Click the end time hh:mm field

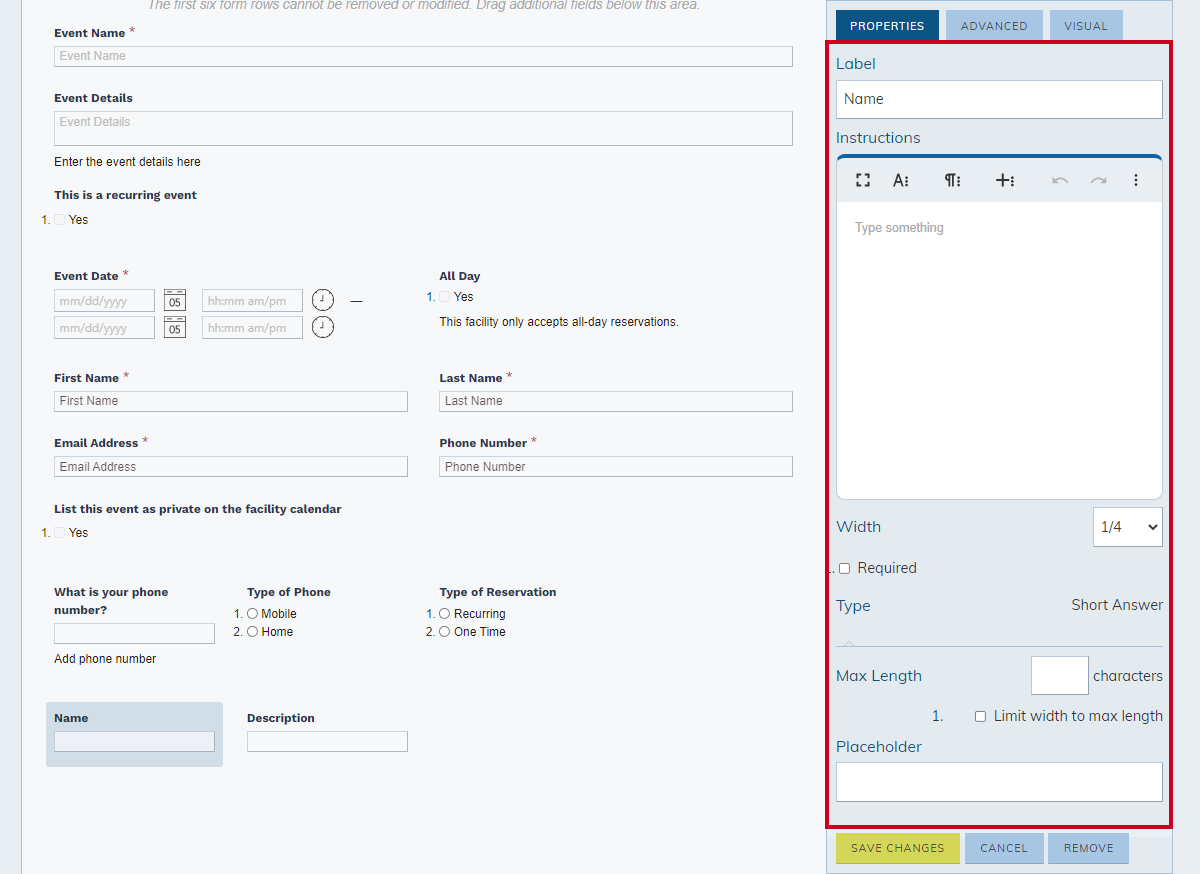[252, 328]
